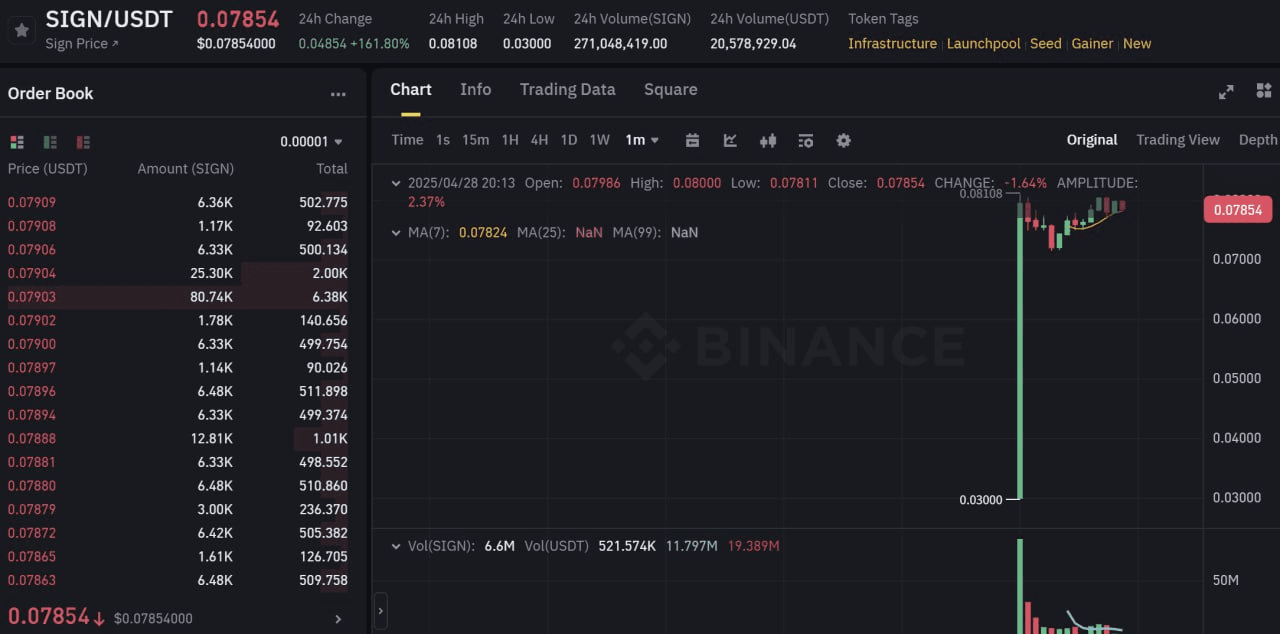Open the chart date calendar picker
This screenshot has width=1280, height=634.
point(692,140)
